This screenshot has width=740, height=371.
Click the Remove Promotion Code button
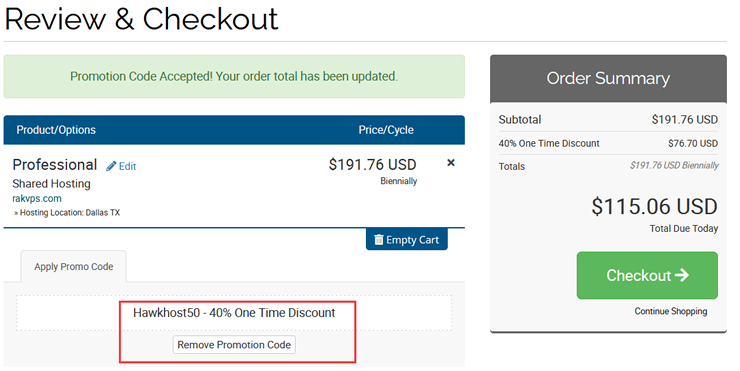tap(234, 345)
